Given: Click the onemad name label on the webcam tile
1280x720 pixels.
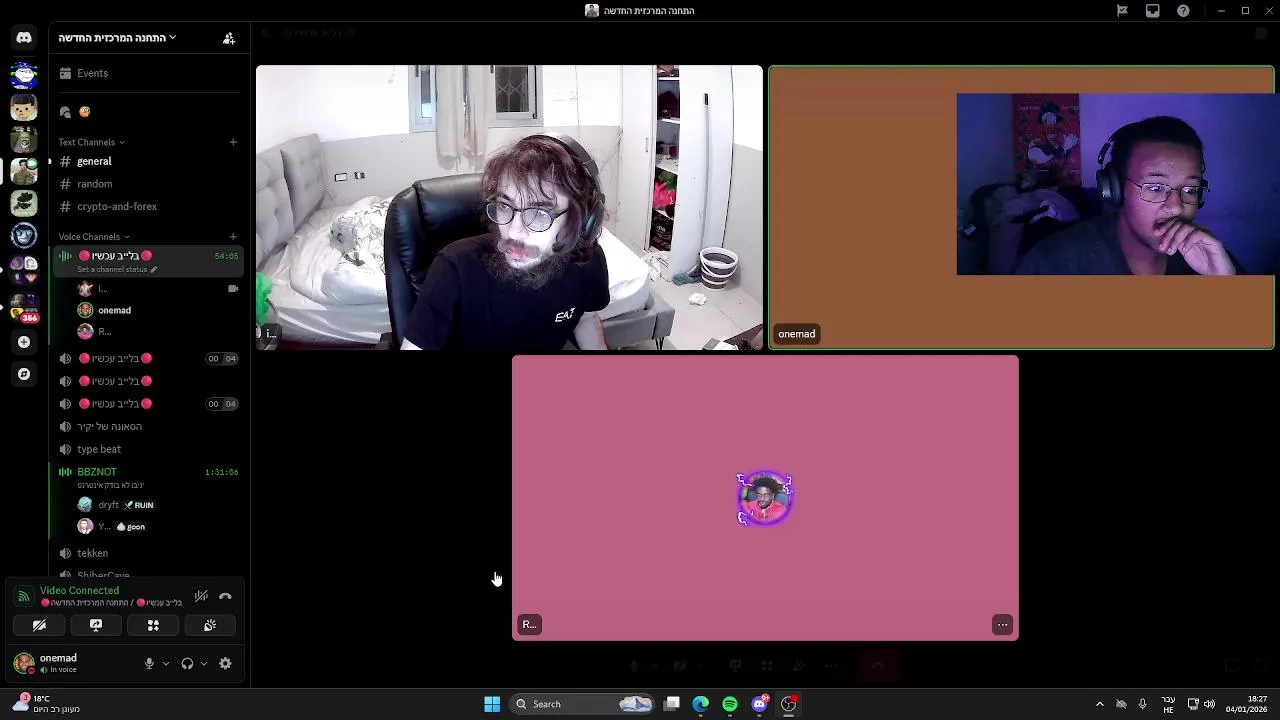Looking at the screenshot, I should 797,334.
